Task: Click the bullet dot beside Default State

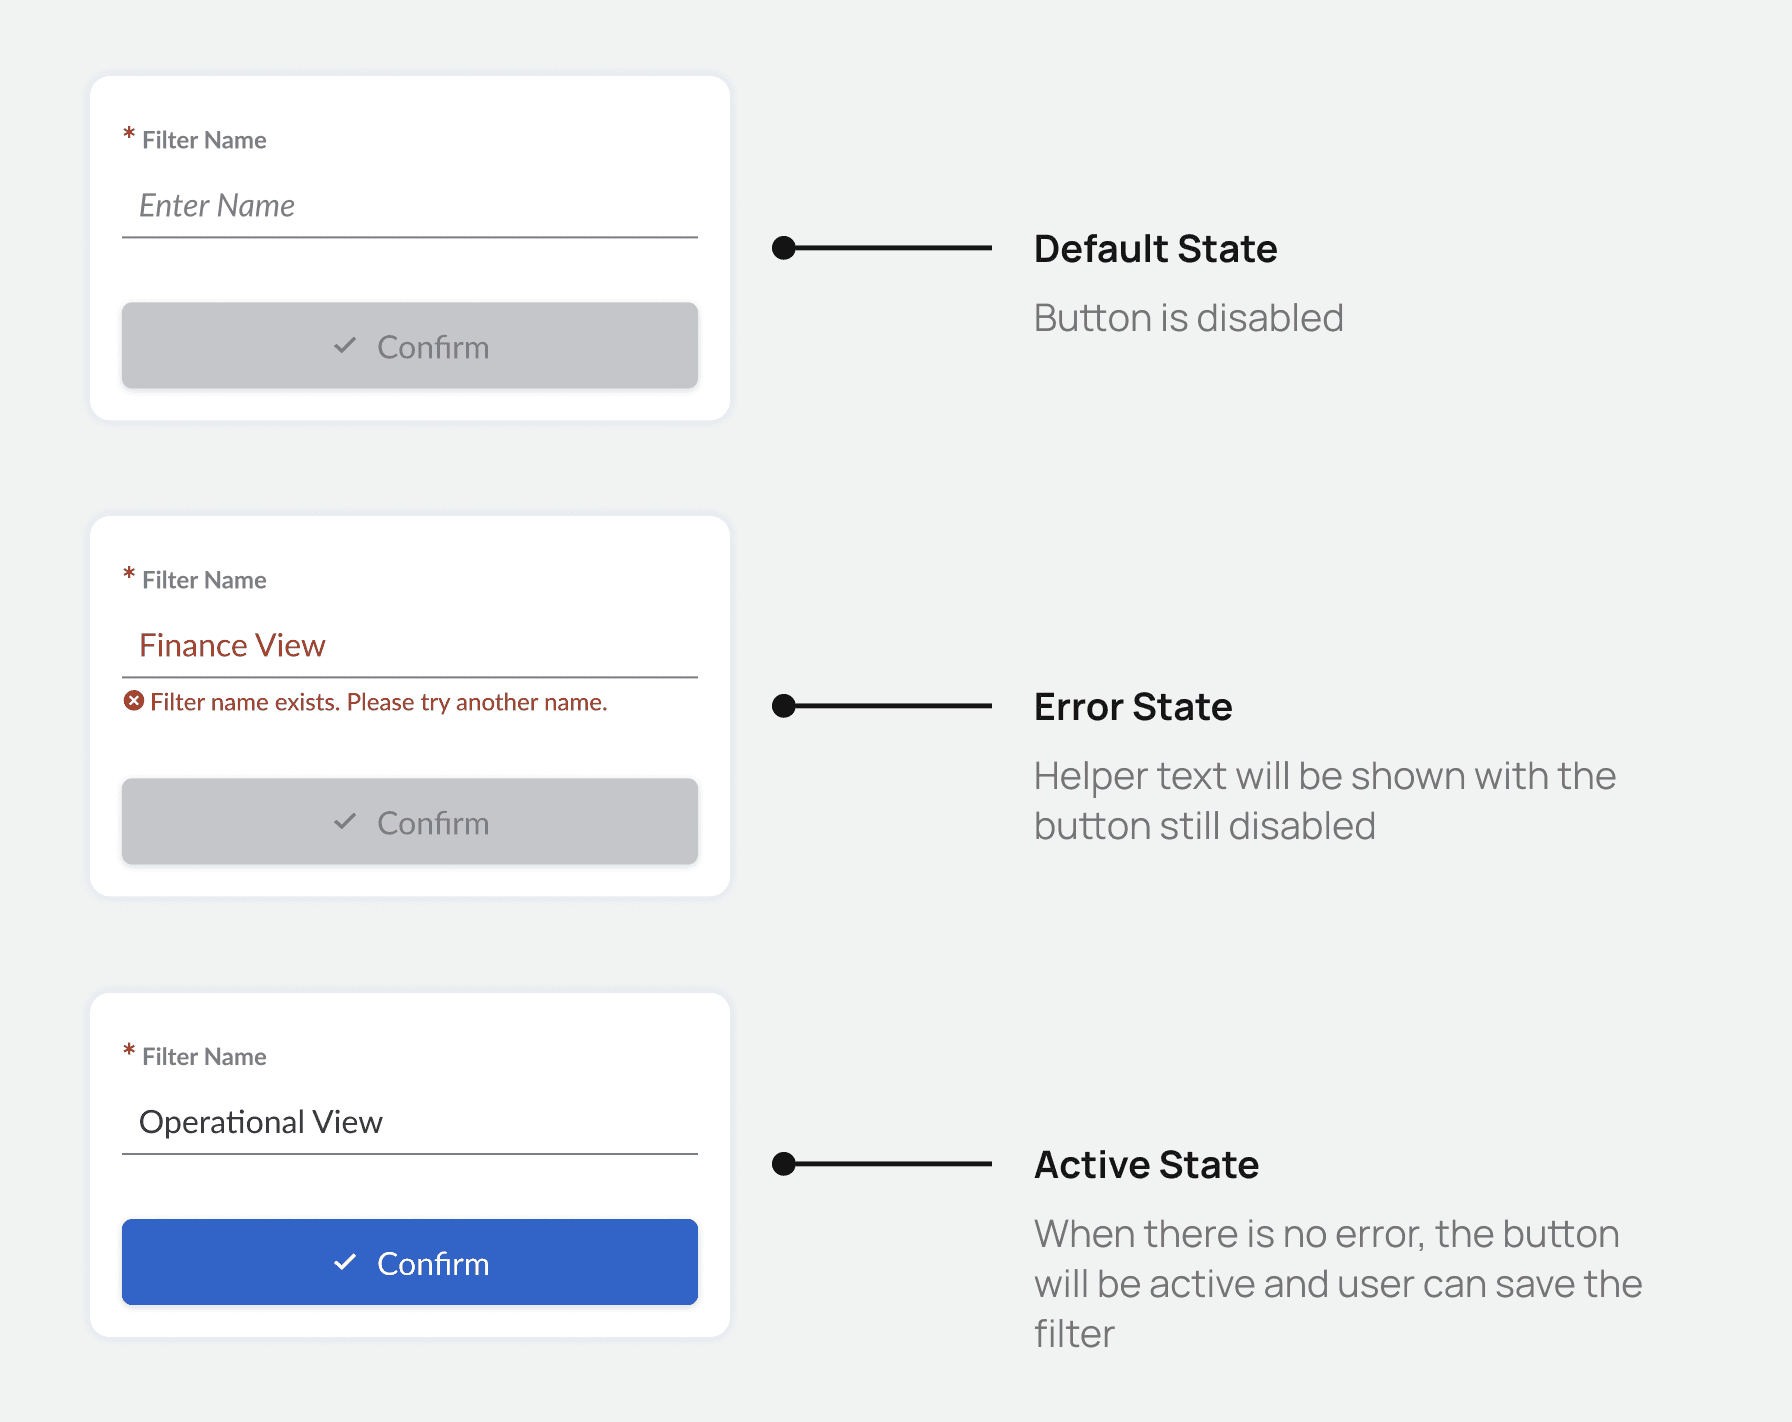Action: [x=784, y=248]
